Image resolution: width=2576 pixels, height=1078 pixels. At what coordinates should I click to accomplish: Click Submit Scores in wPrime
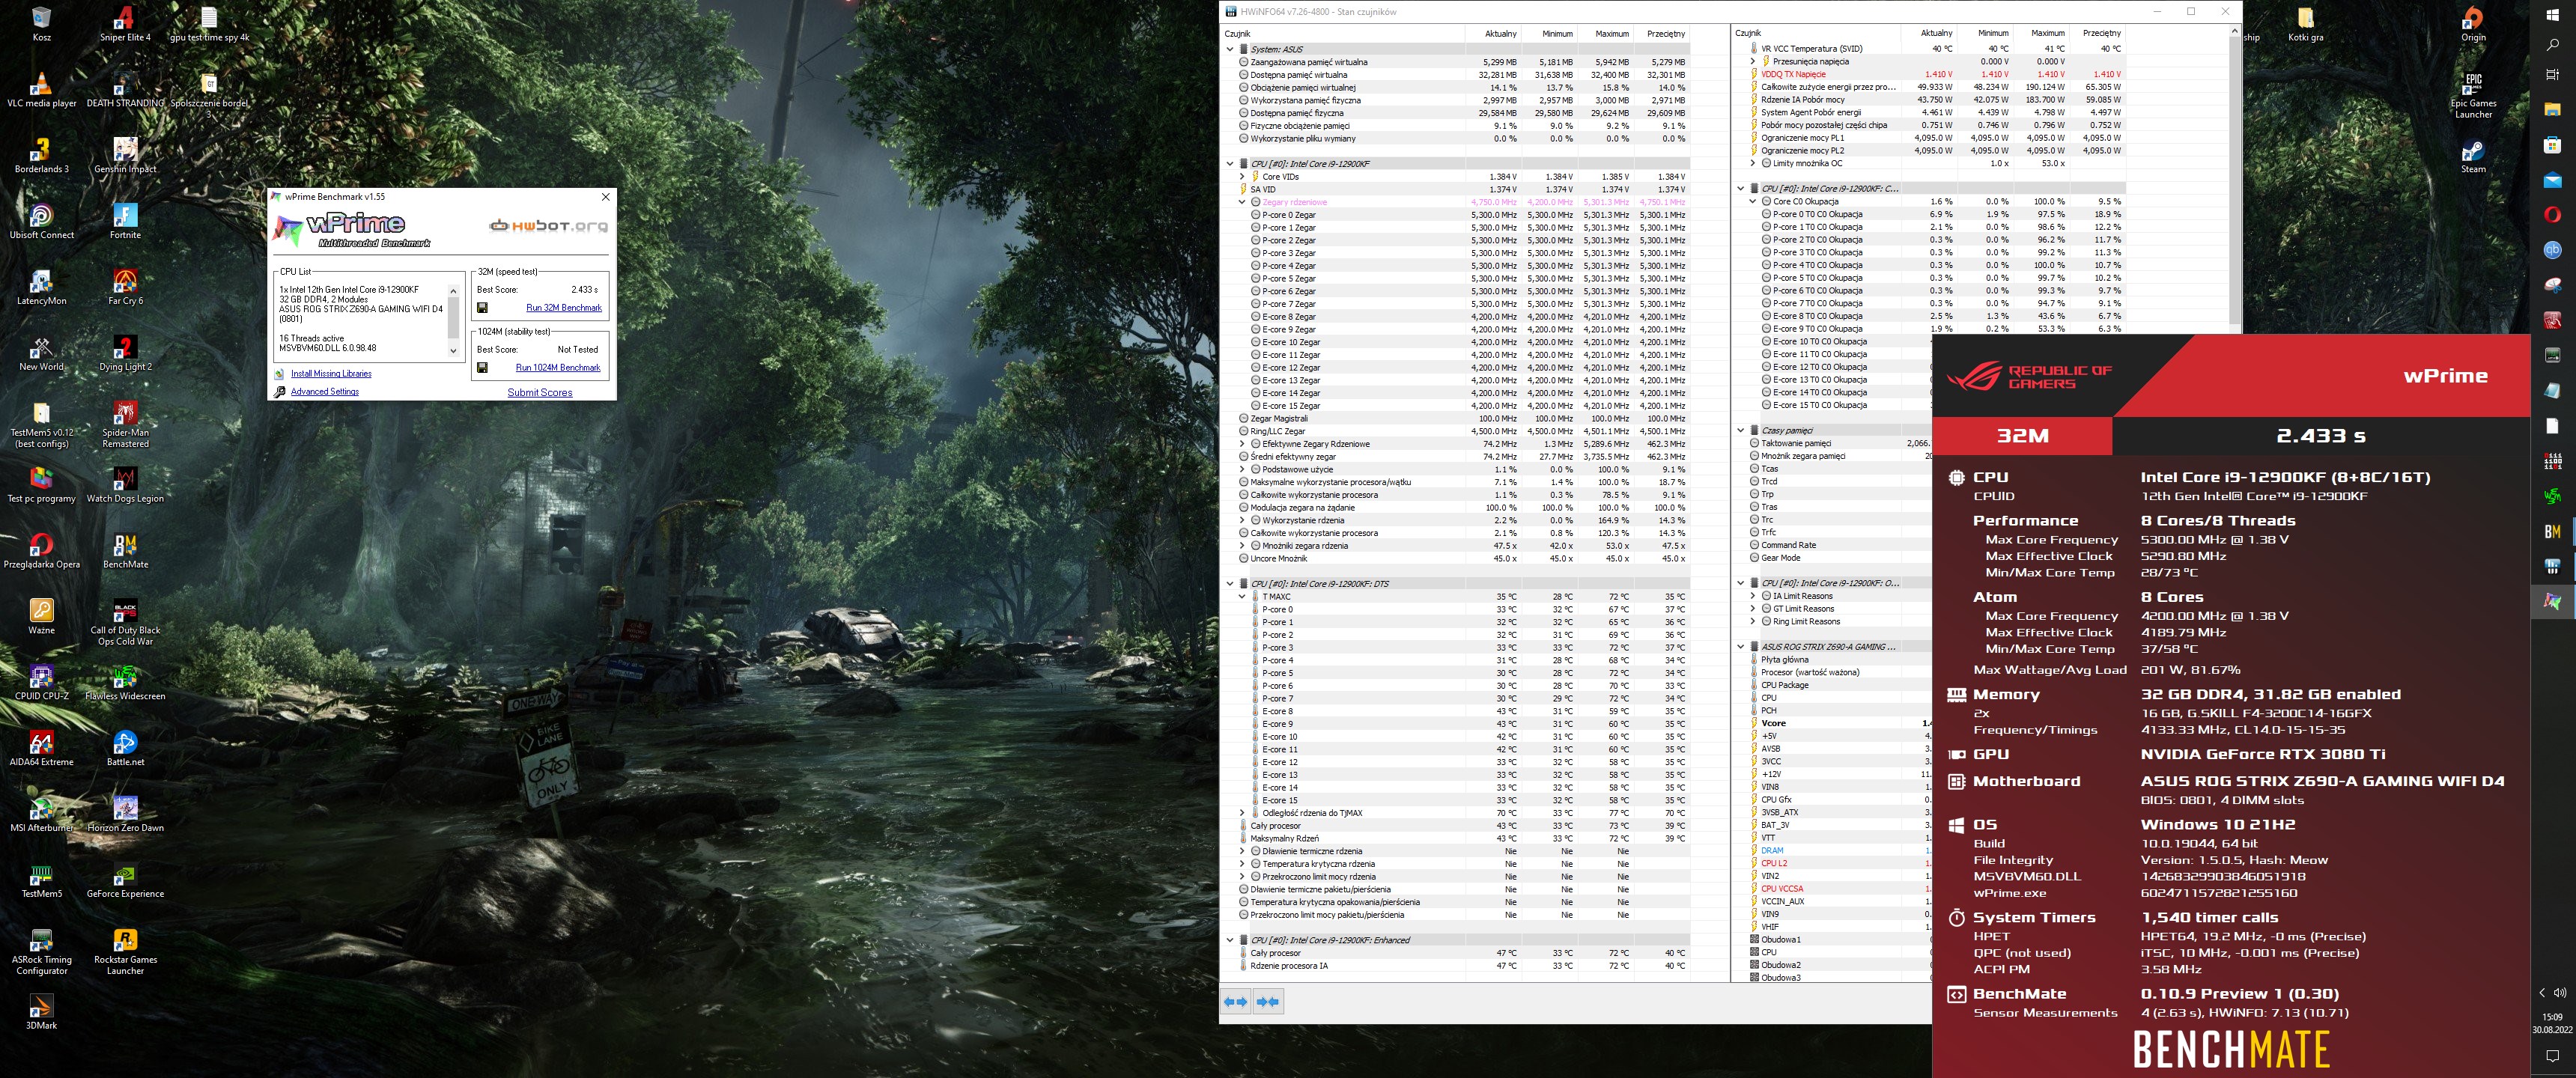540,393
